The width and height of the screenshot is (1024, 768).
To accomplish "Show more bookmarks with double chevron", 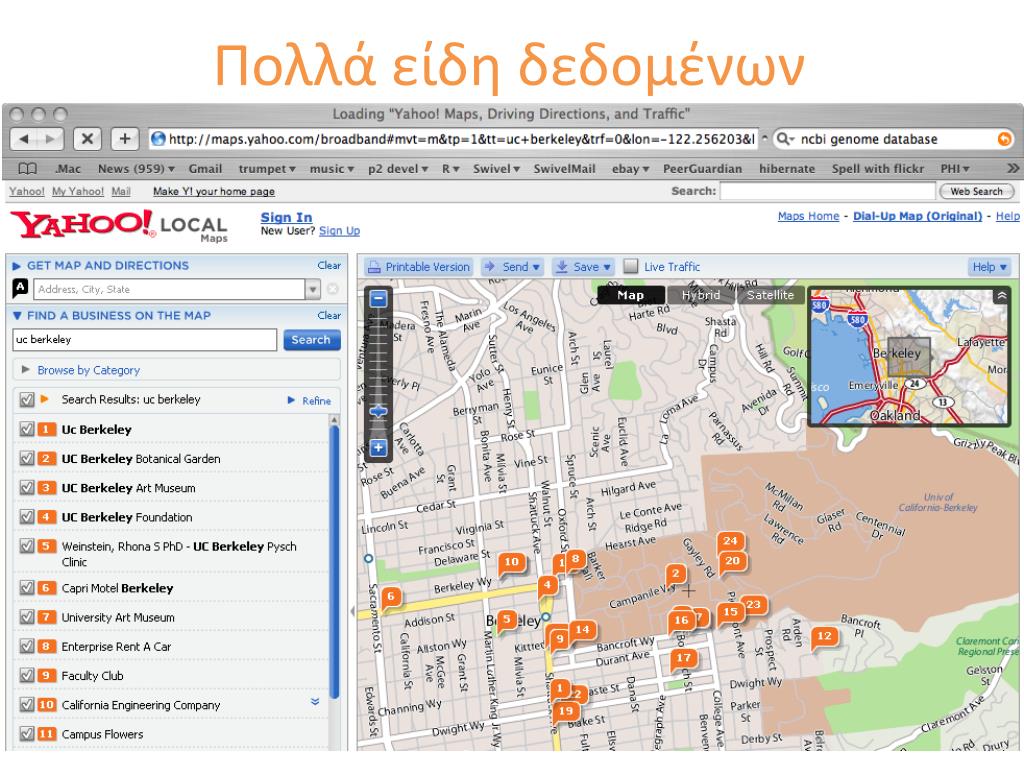I will coord(1012,168).
